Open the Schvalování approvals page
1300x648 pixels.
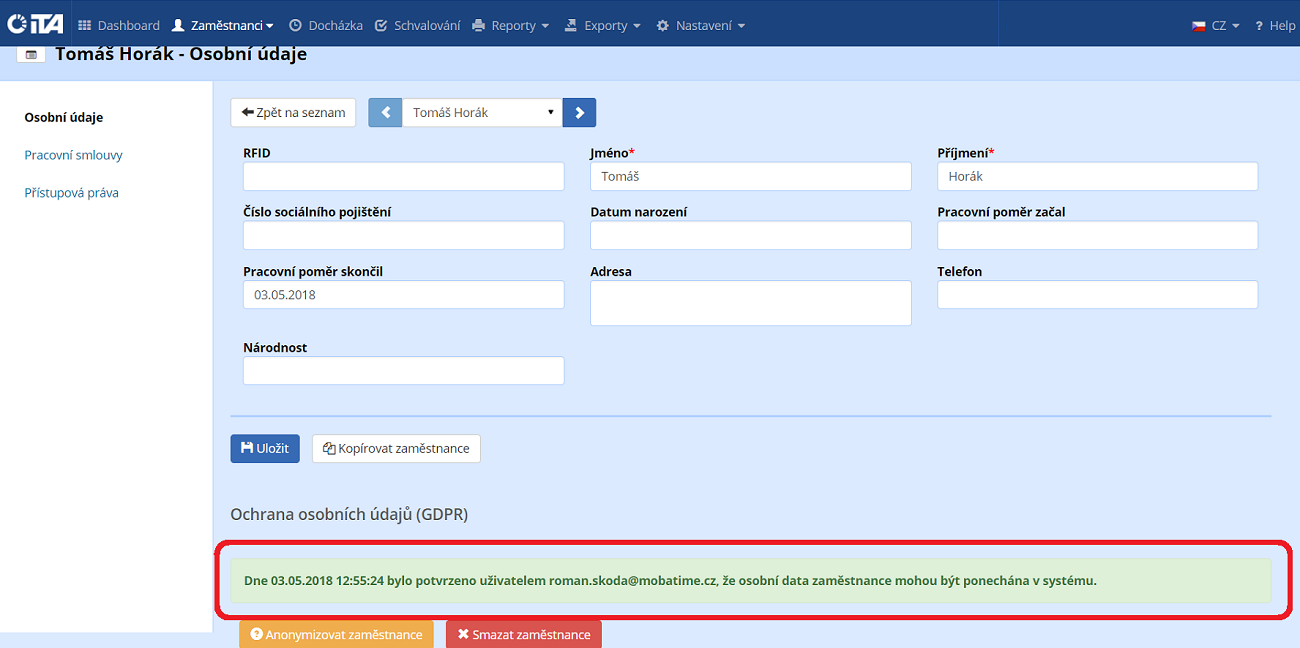(418, 26)
